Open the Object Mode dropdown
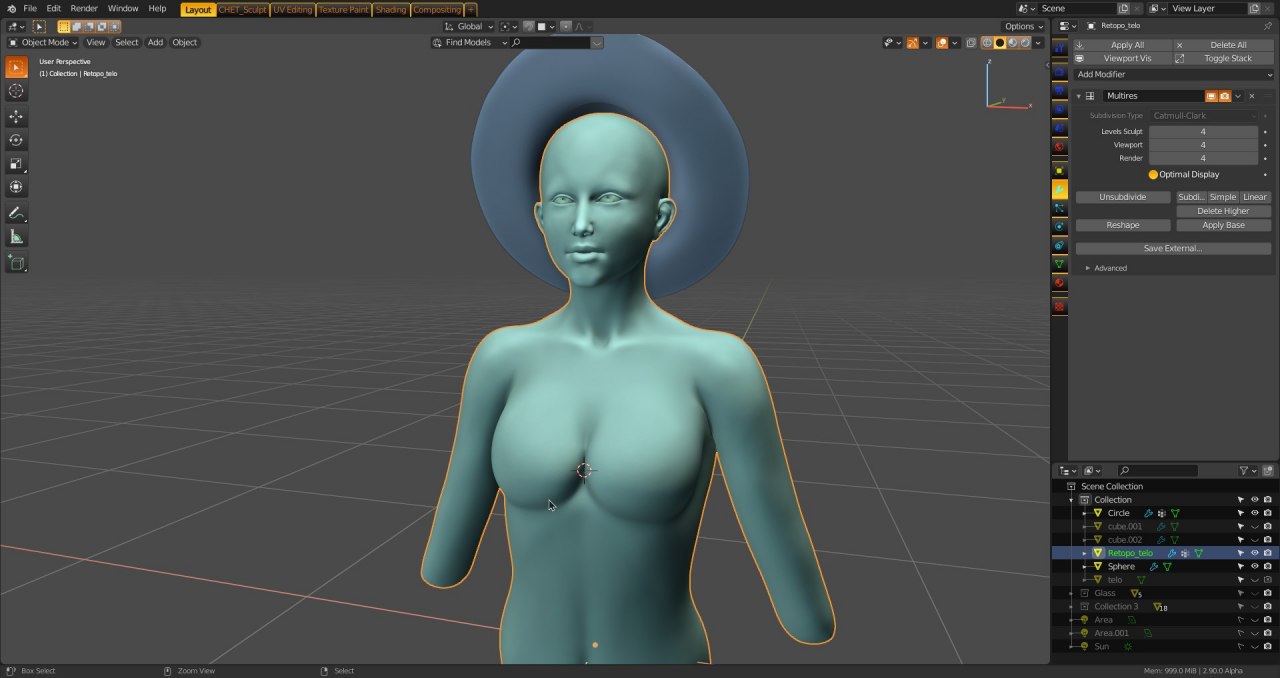 pos(45,43)
